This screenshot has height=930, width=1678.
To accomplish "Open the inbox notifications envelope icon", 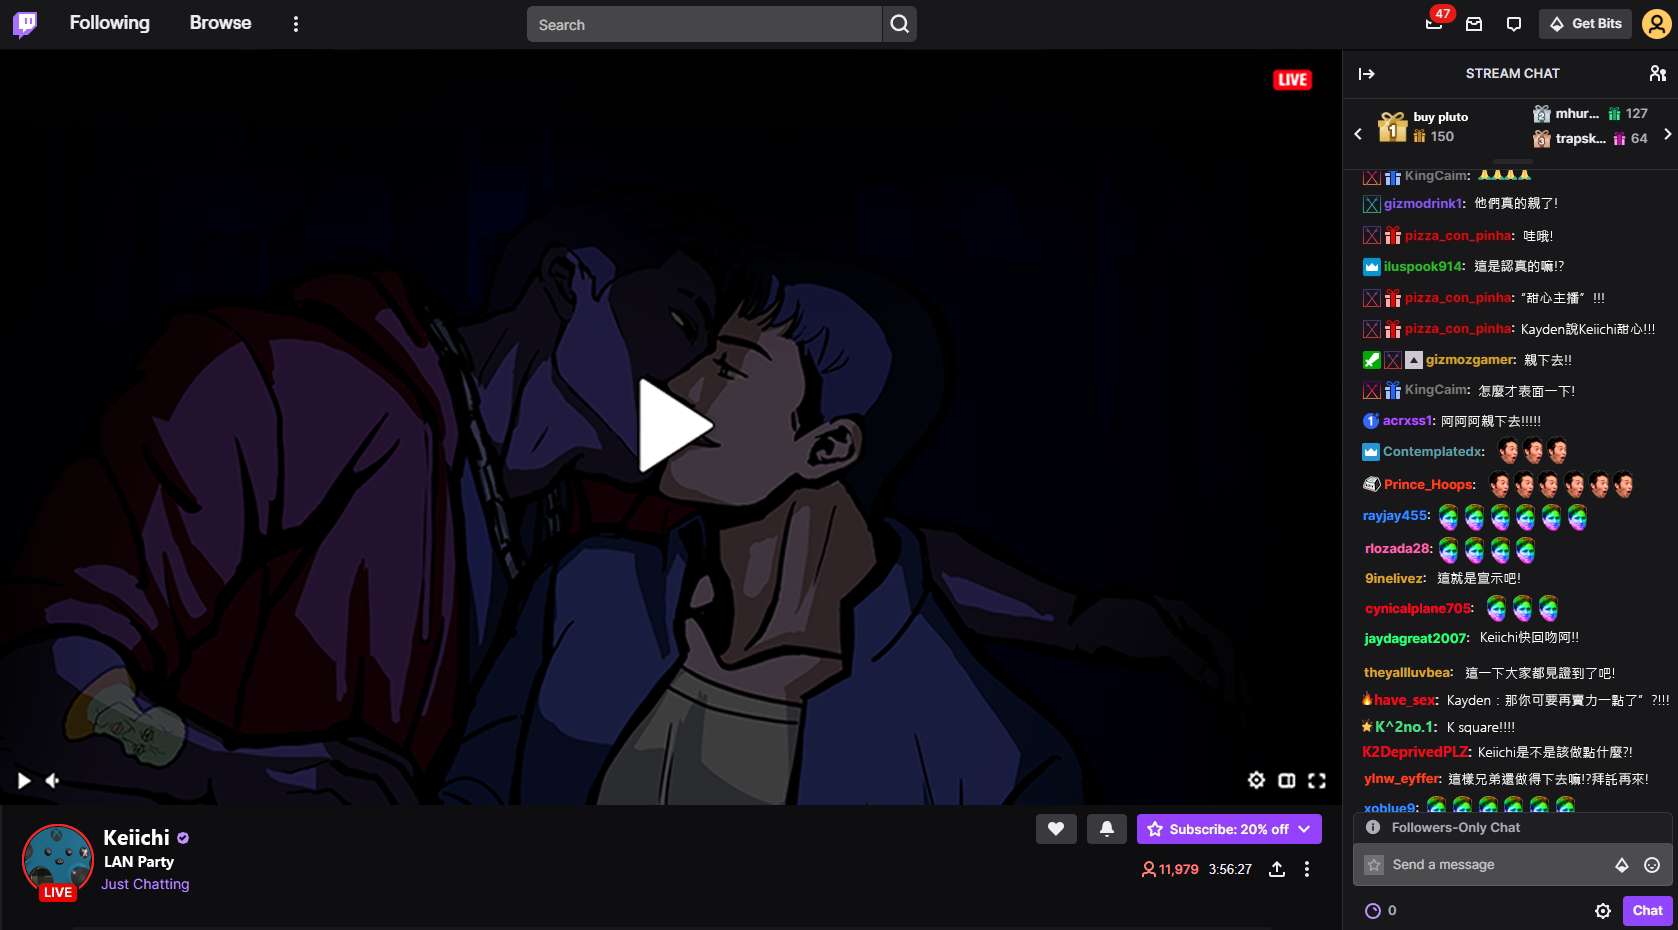I will click(x=1474, y=24).
